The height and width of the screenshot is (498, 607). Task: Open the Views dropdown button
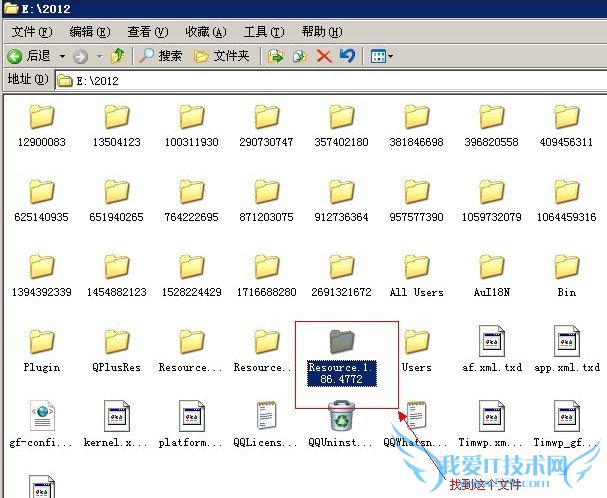point(381,56)
